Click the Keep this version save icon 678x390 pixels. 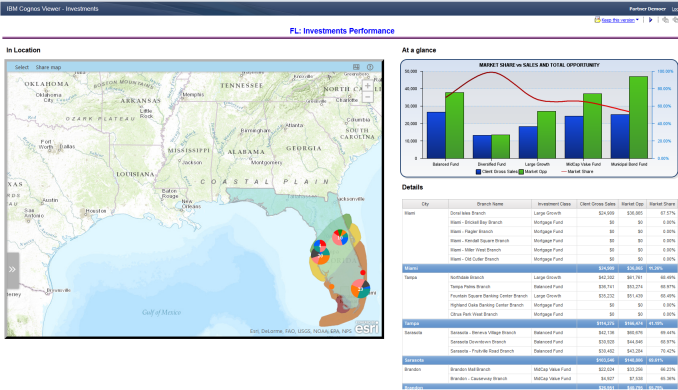point(598,20)
